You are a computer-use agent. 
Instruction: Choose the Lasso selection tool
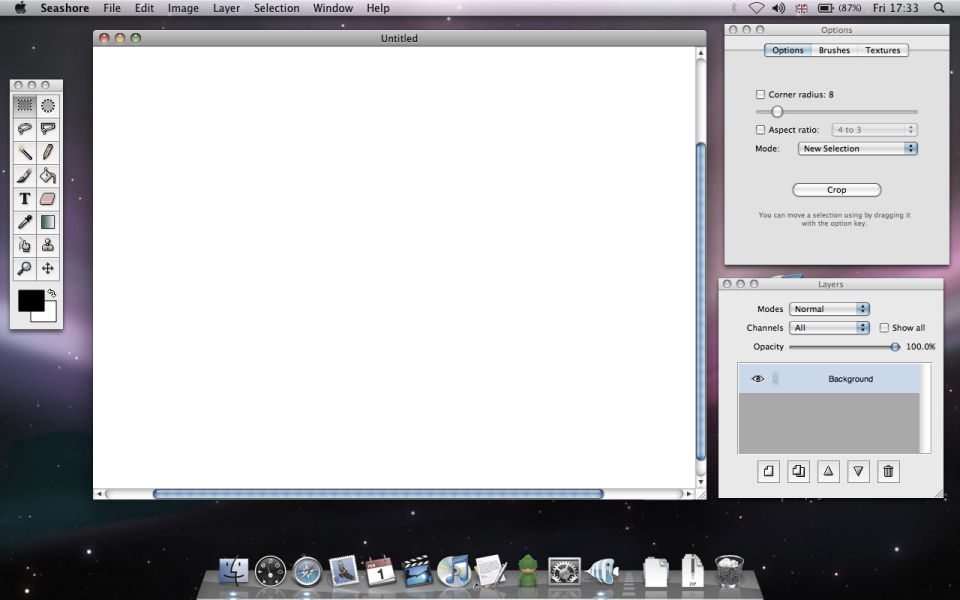click(25, 128)
